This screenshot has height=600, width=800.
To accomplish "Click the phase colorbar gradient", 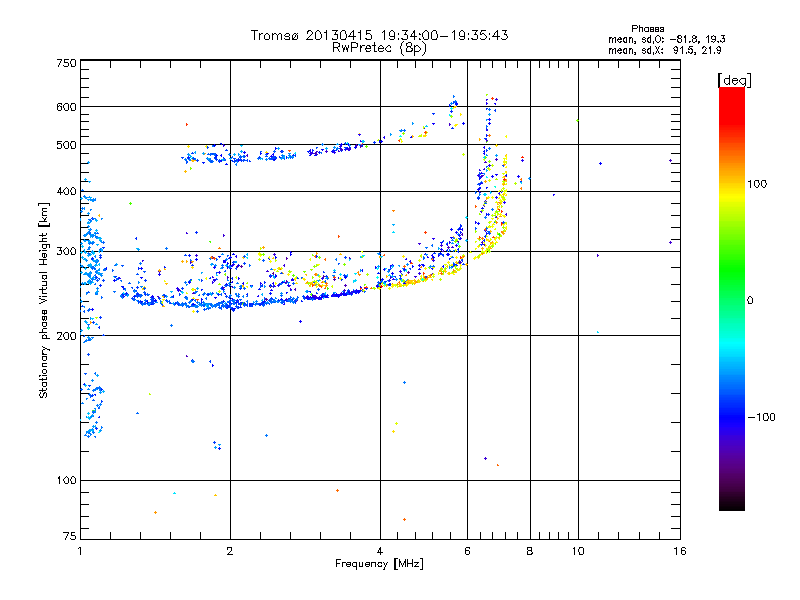I will tap(732, 298).
